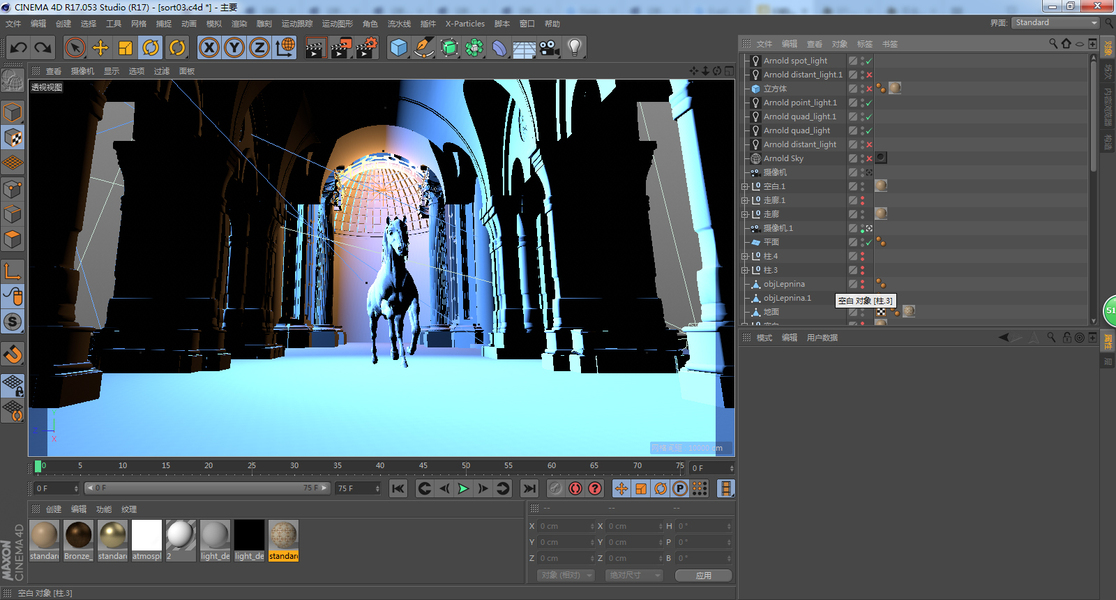
Task: Enable Arnold Sky via its red cross
Action: click(869, 159)
